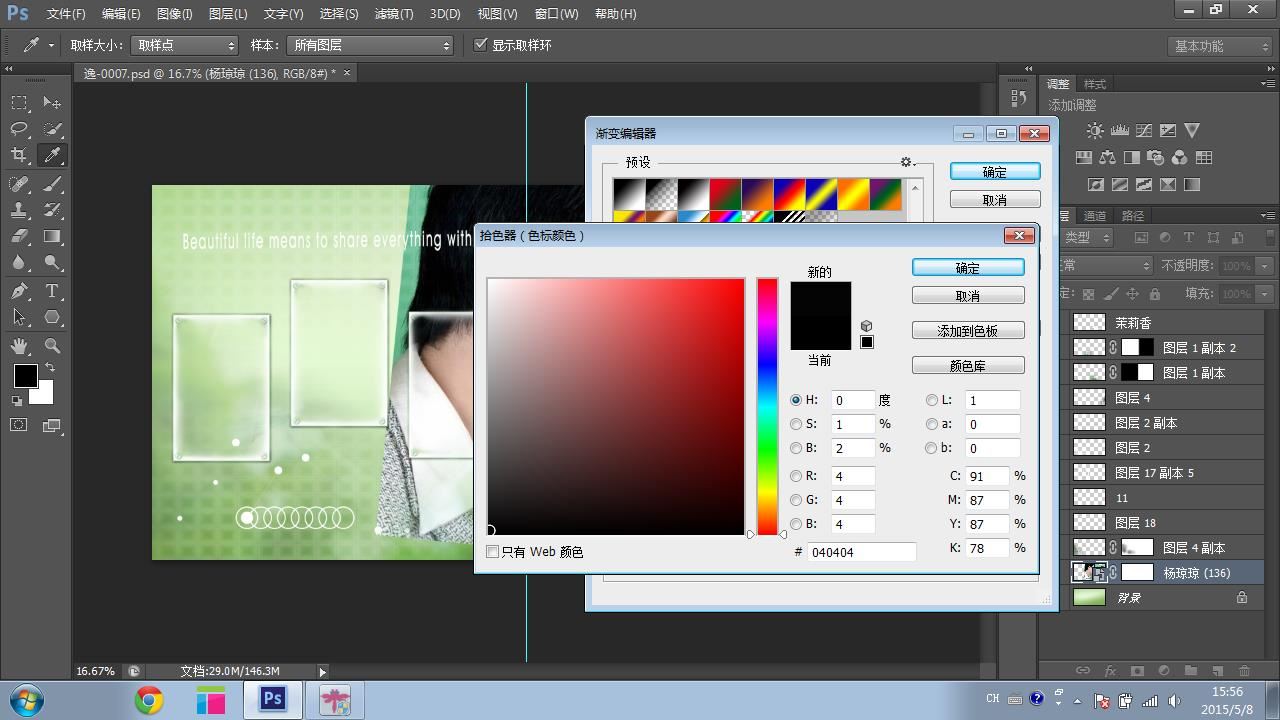Select the Lasso tool
The width and height of the screenshot is (1280, 720).
(x=19, y=129)
